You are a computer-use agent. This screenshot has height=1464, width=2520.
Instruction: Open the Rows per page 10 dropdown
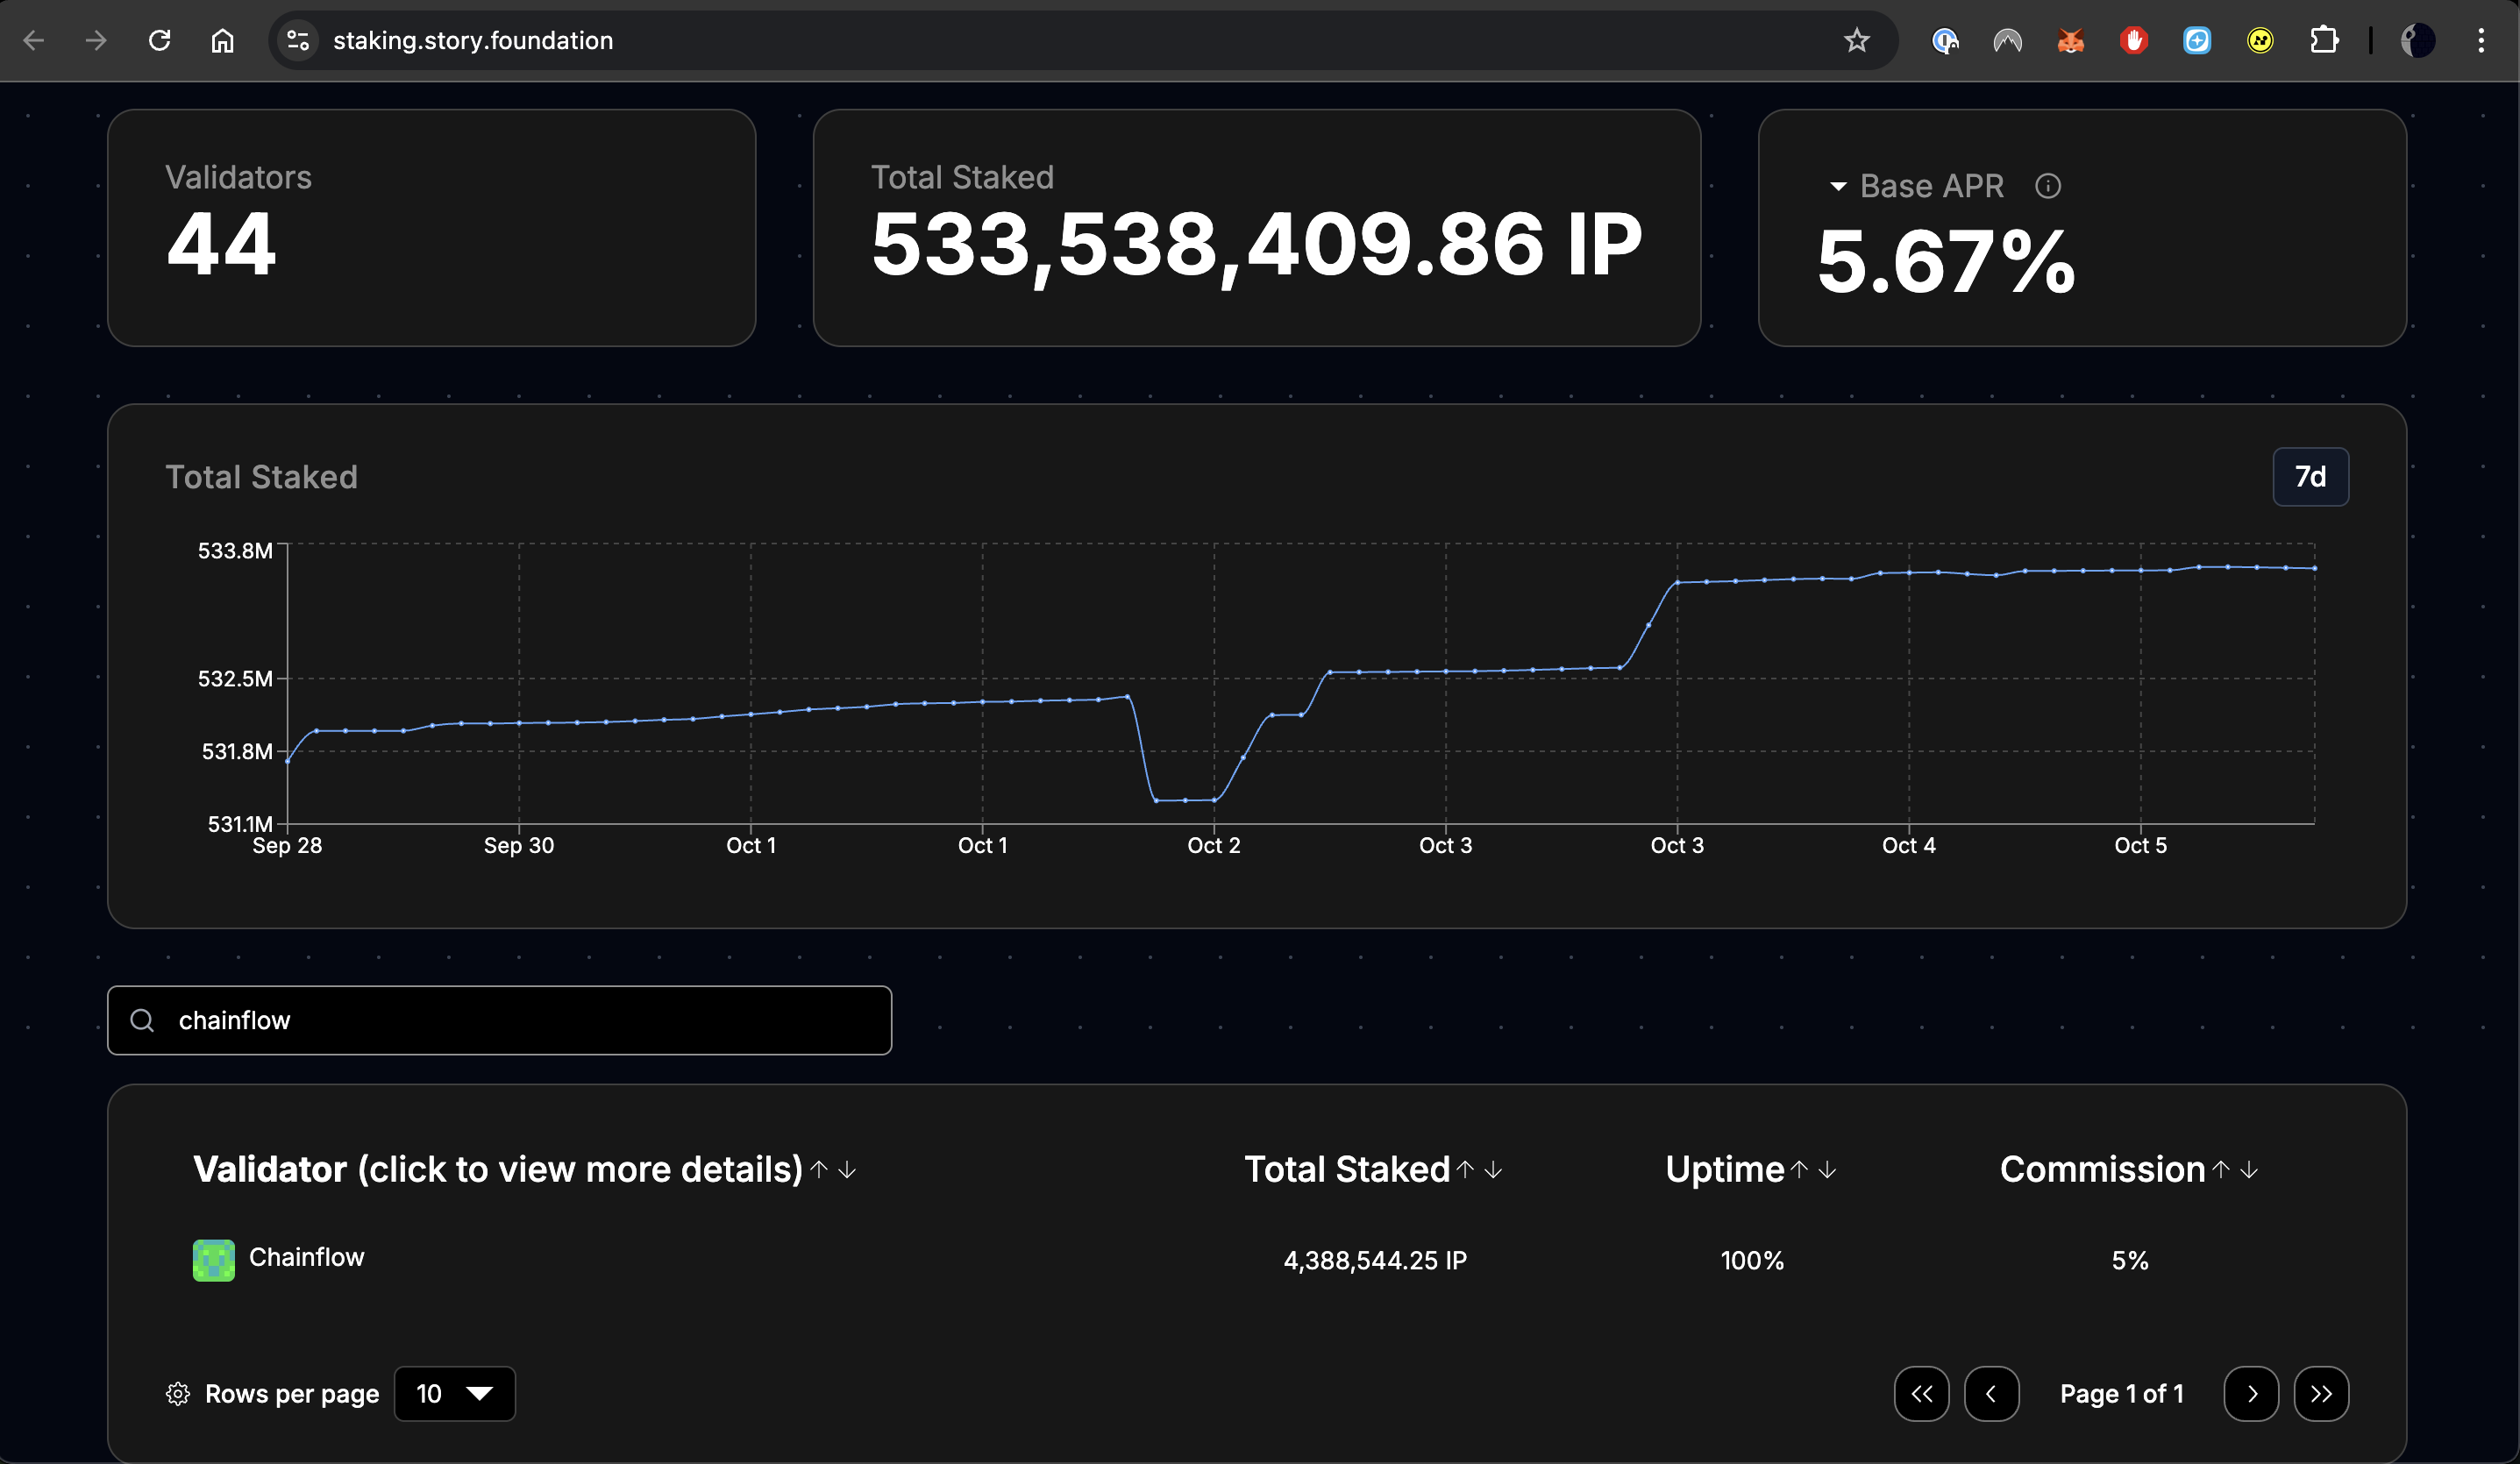(455, 1393)
